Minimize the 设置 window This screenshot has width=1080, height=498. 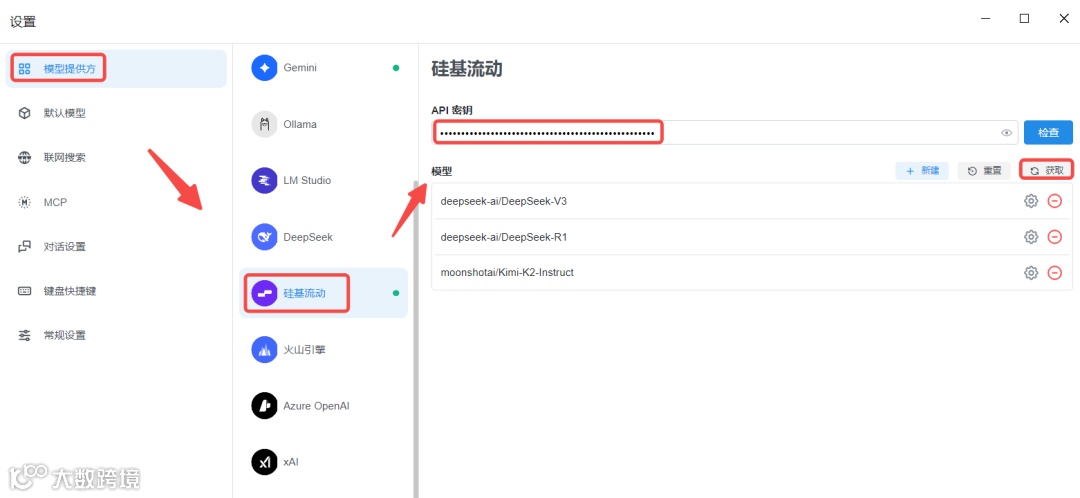click(x=985, y=19)
